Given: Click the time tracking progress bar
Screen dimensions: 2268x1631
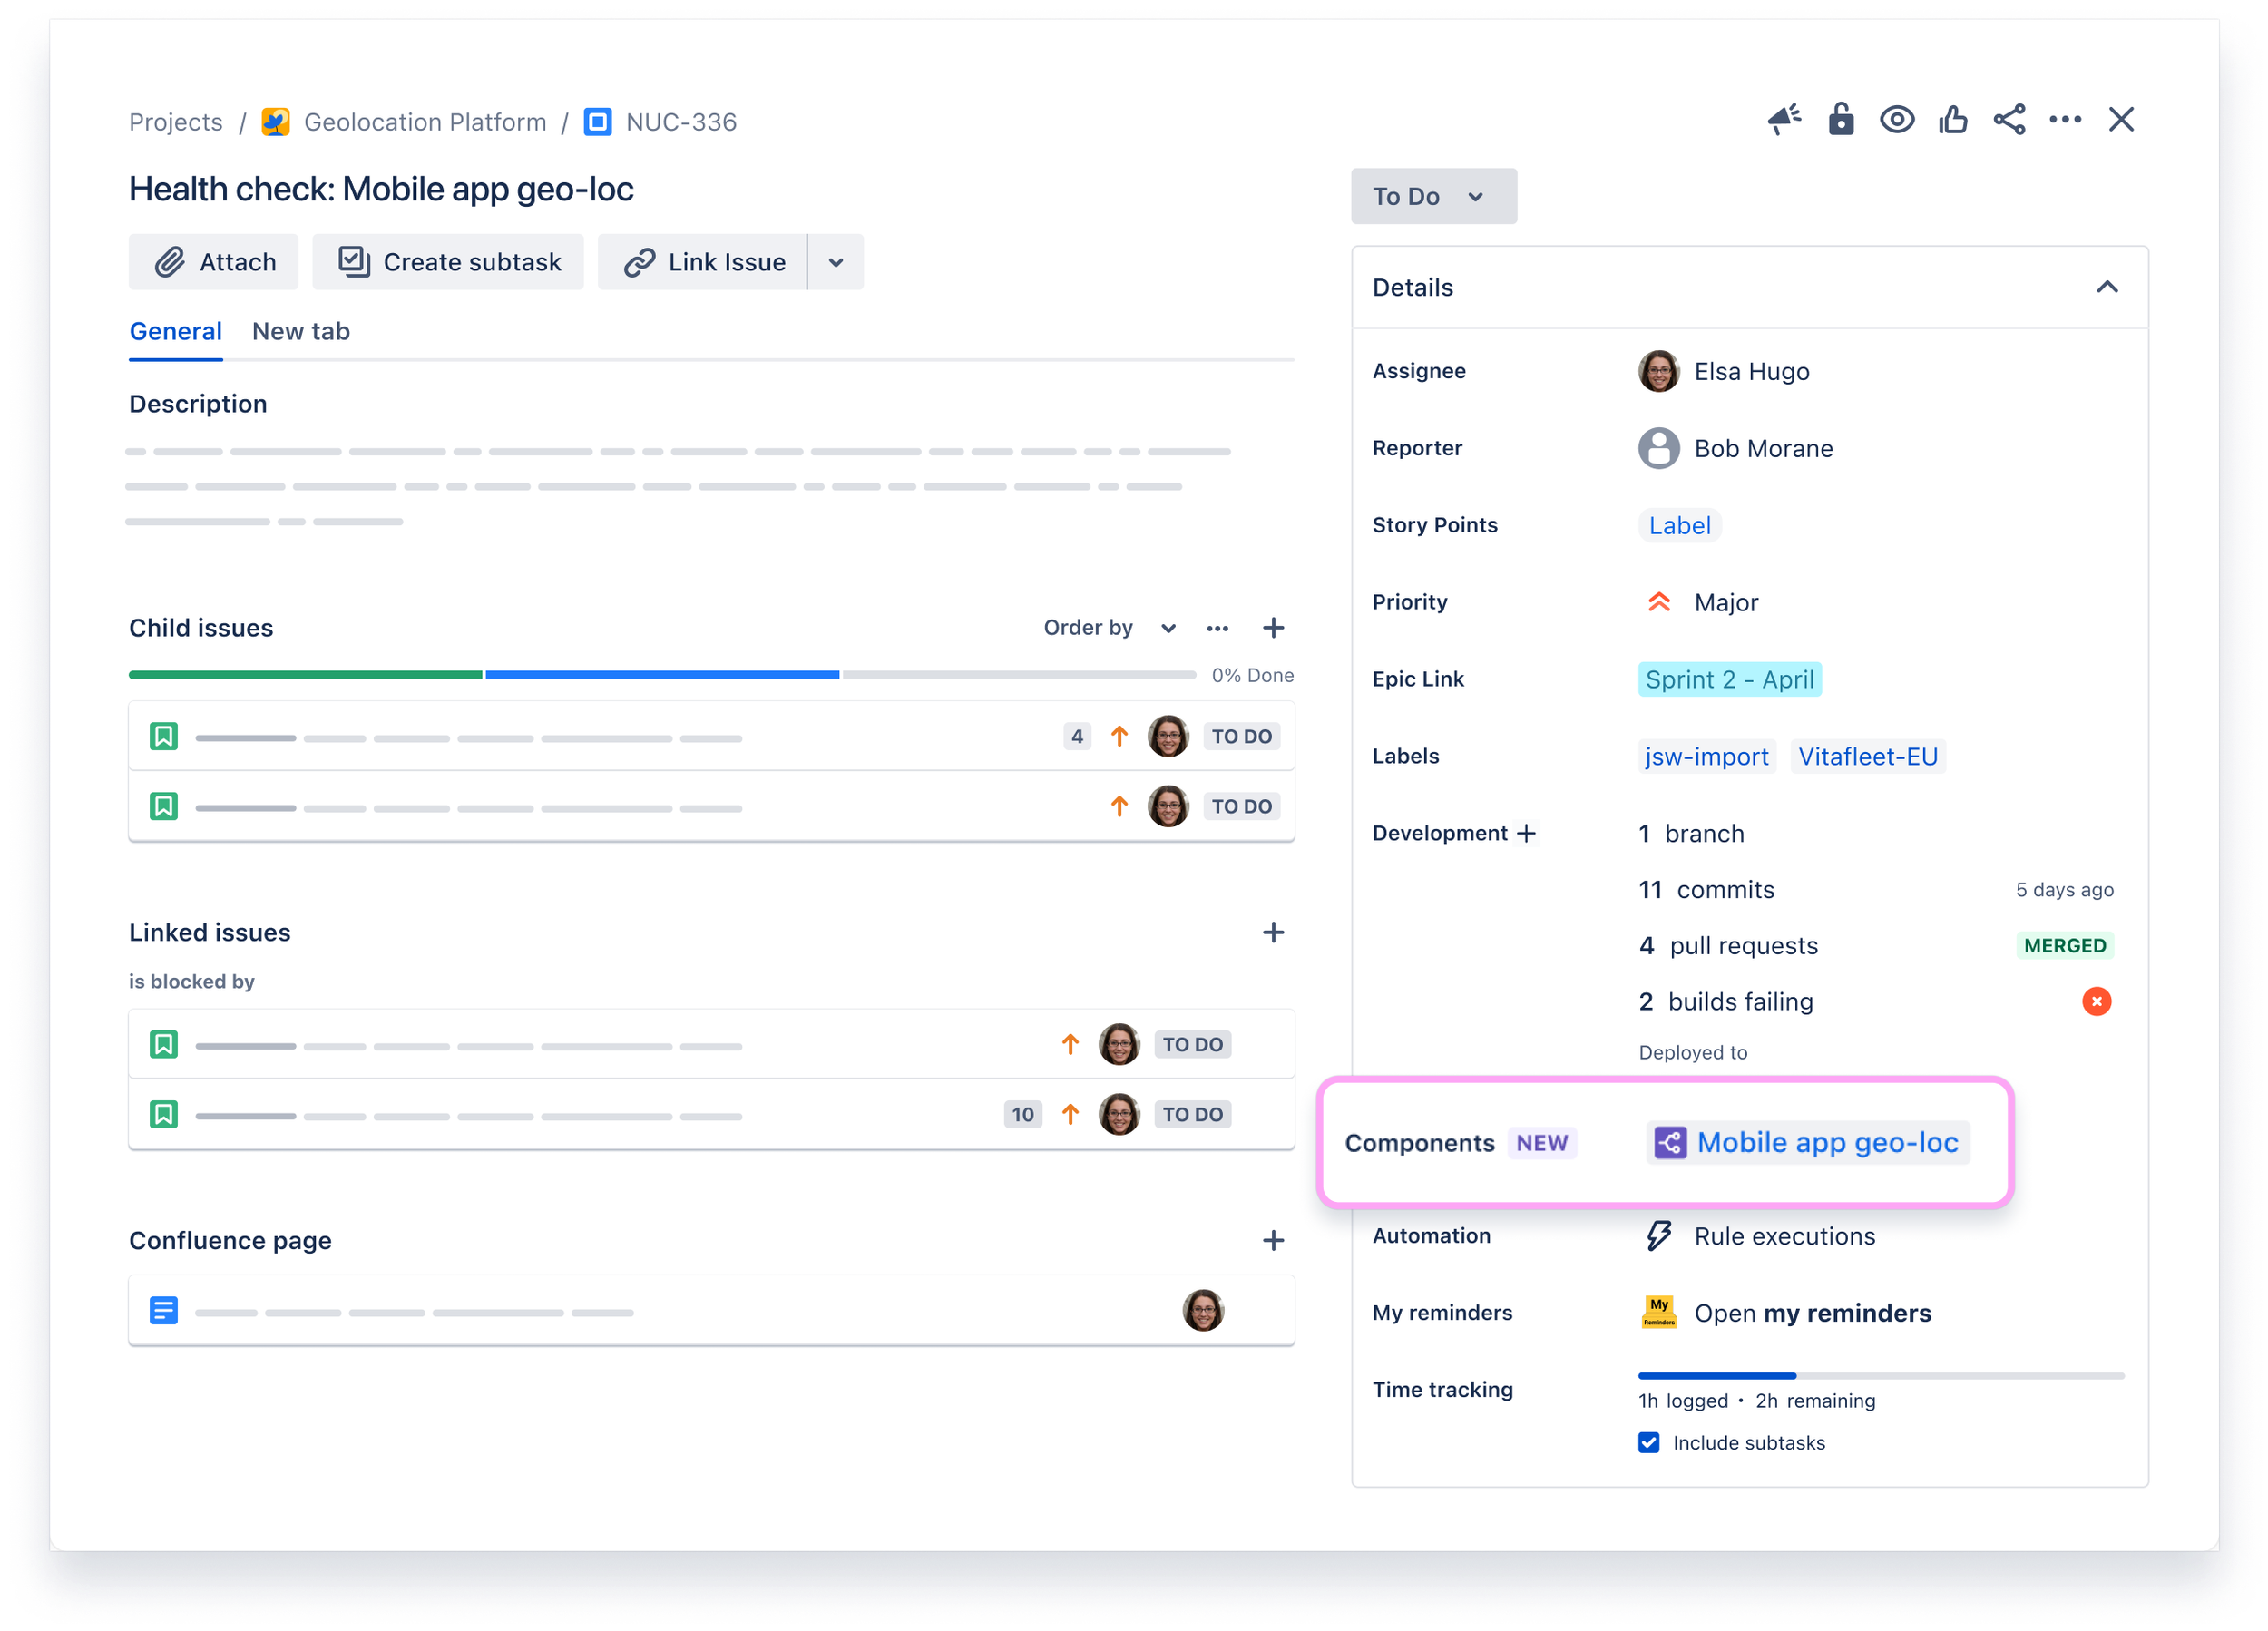Looking at the screenshot, I should 1880,1375.
